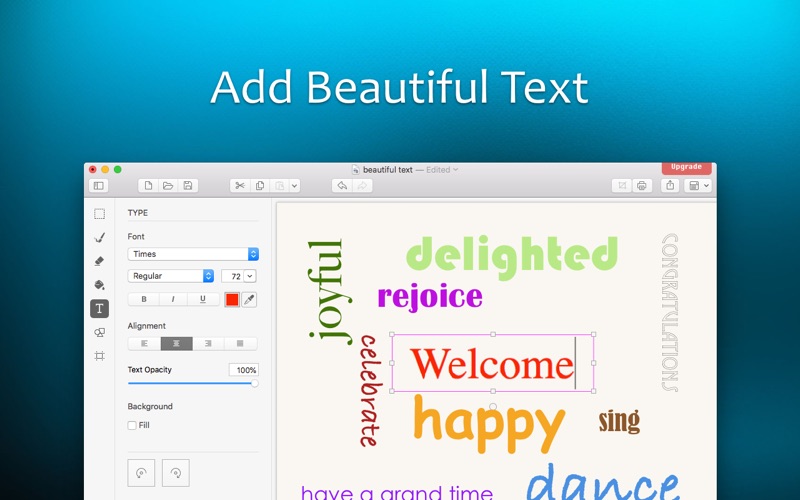Rotate text clockwise button

pos(176,472)
